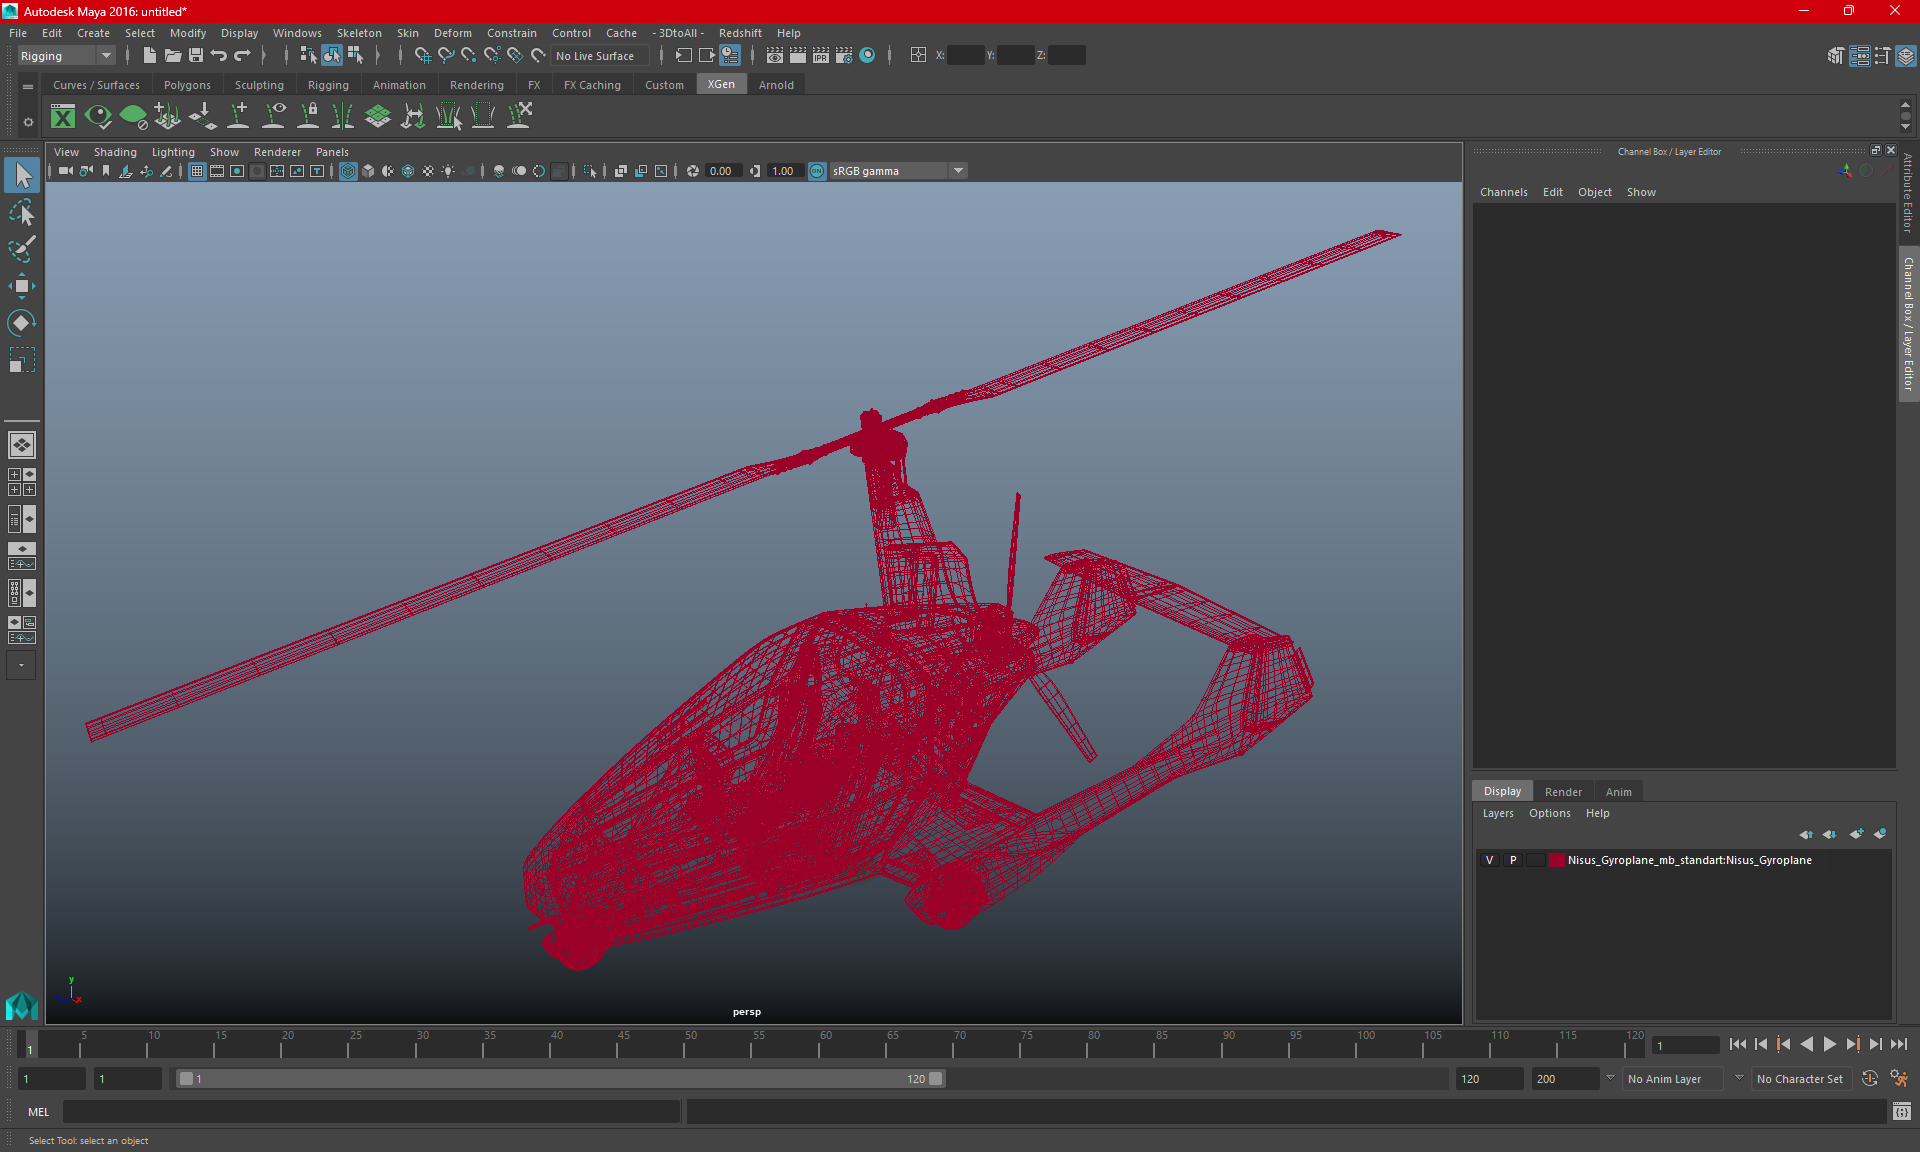The width and height of the screenshot is (1920, 1152).
Task: Expand the quick layout dotted button
Action: 22,665
